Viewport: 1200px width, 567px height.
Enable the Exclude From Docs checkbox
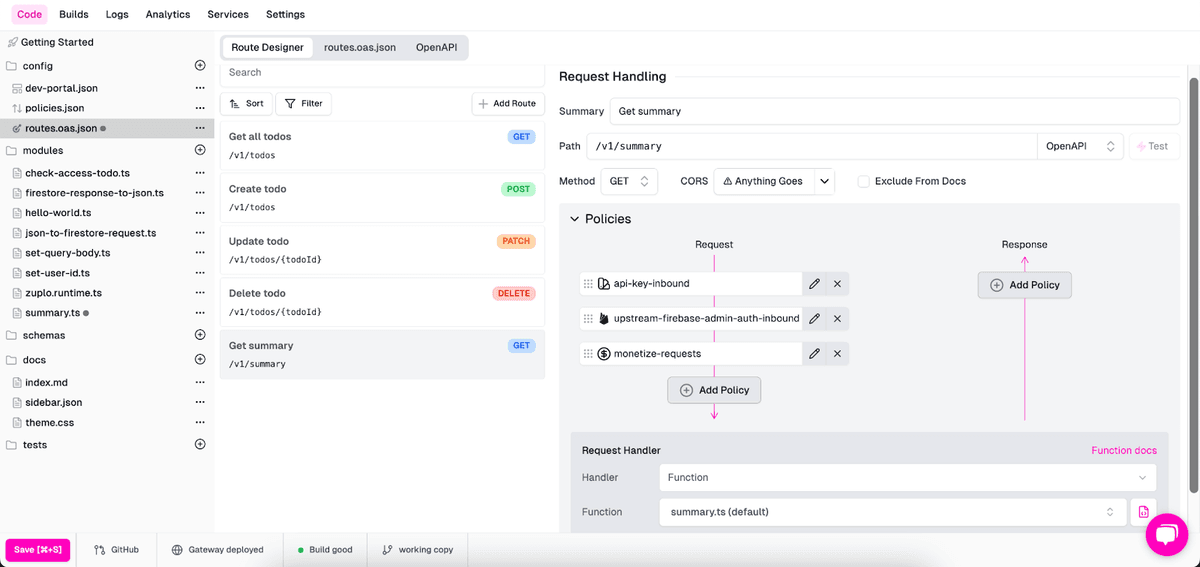(864, 181)
